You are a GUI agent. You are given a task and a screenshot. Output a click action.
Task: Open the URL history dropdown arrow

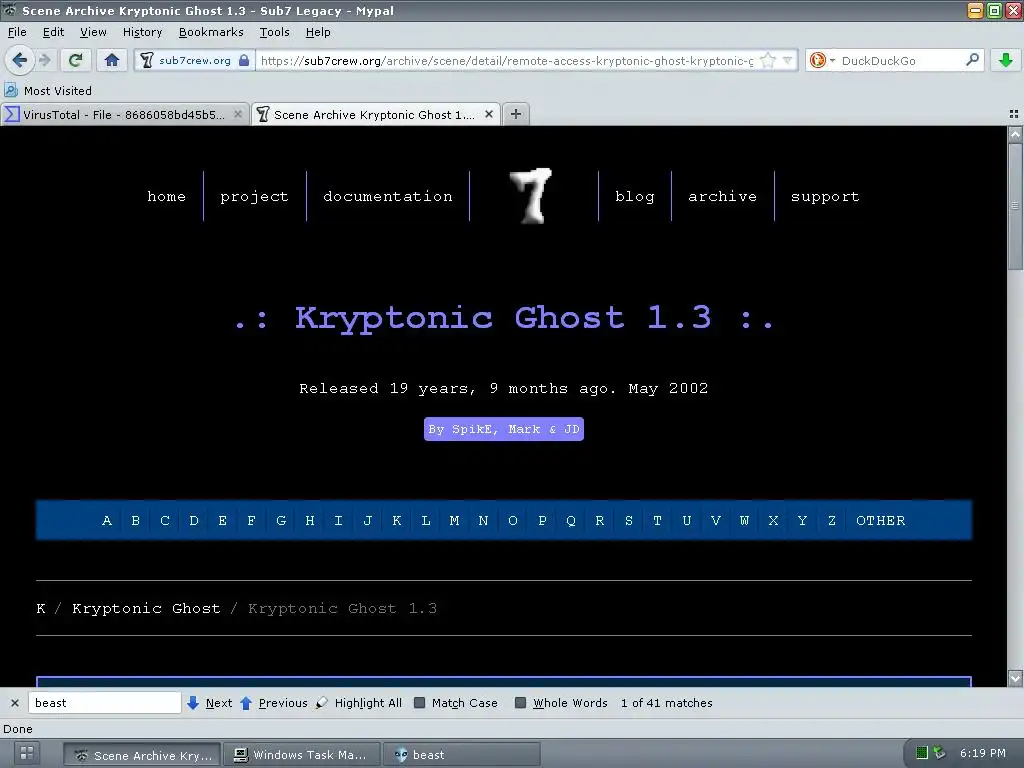pos(788,61)
